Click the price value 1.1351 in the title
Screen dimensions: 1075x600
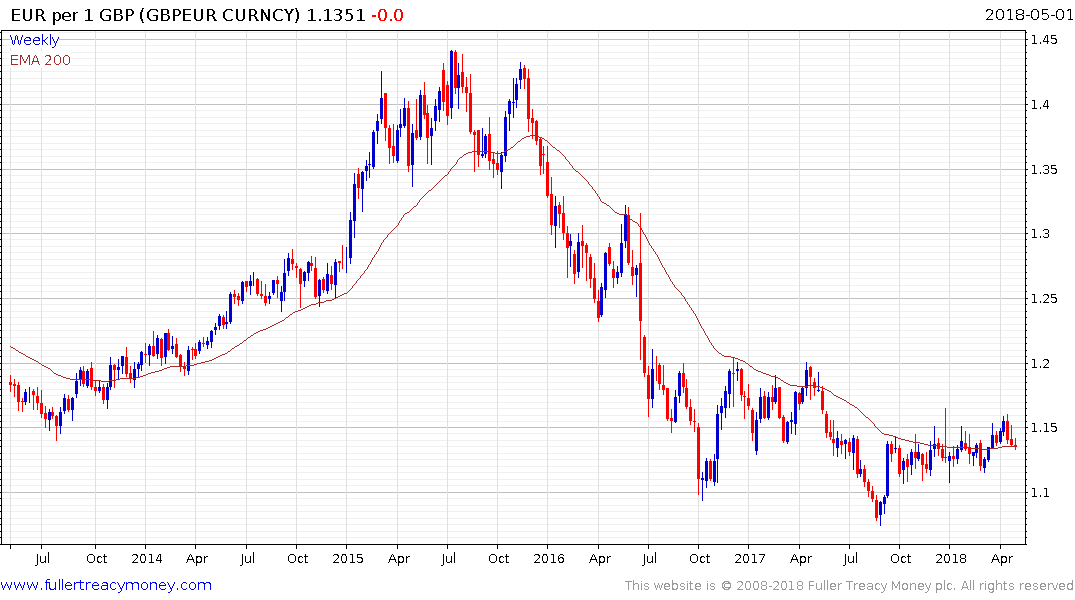pyautogui.click(x=336, y=15)
